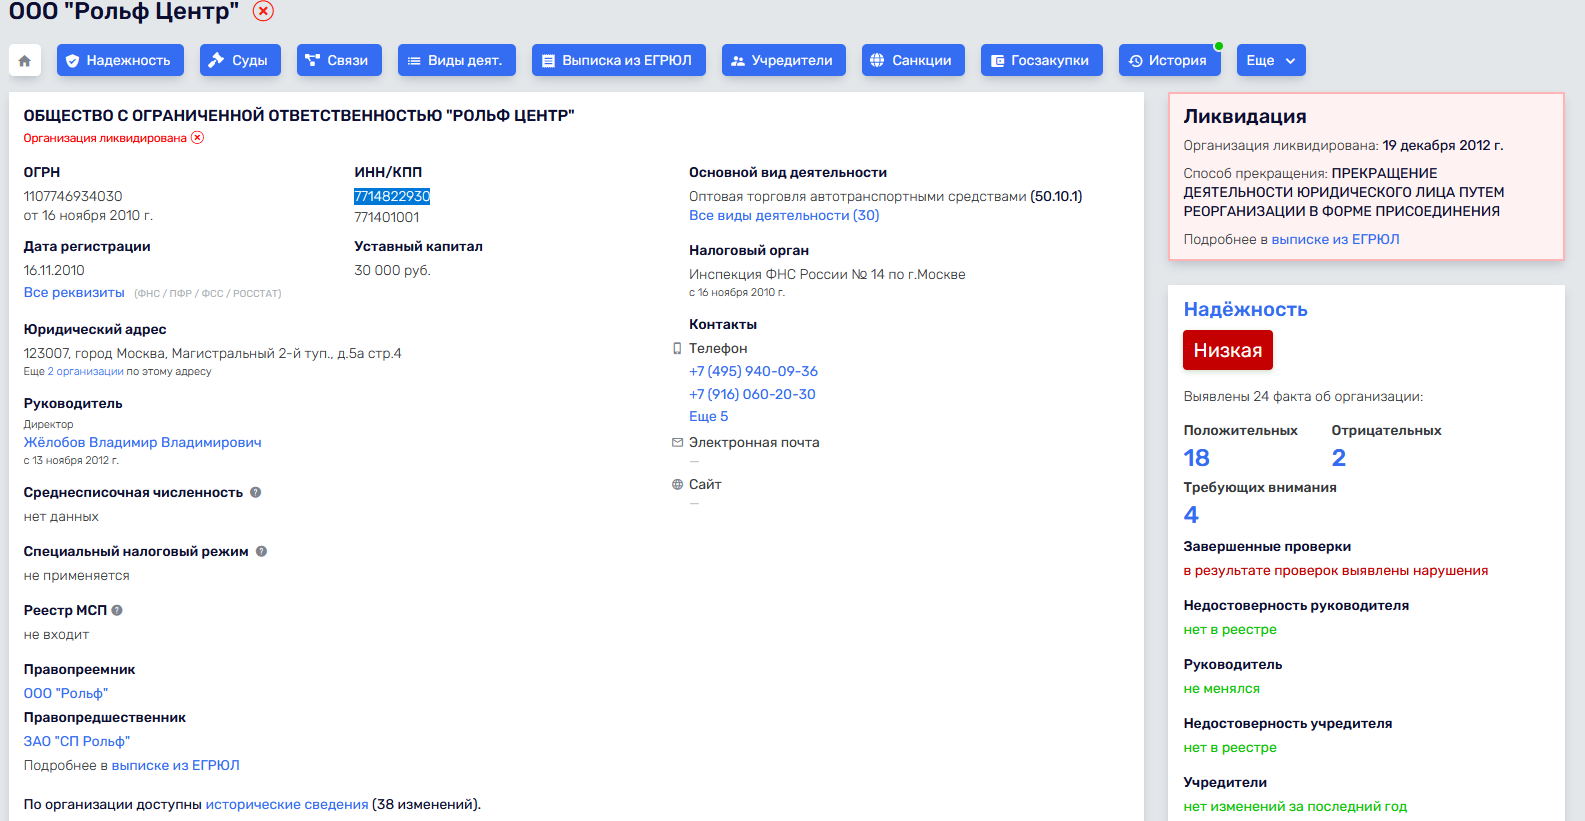Click the legal address text 123007, город Москва
Viewport: 1585px width, 821px height.
coord(213,353)
